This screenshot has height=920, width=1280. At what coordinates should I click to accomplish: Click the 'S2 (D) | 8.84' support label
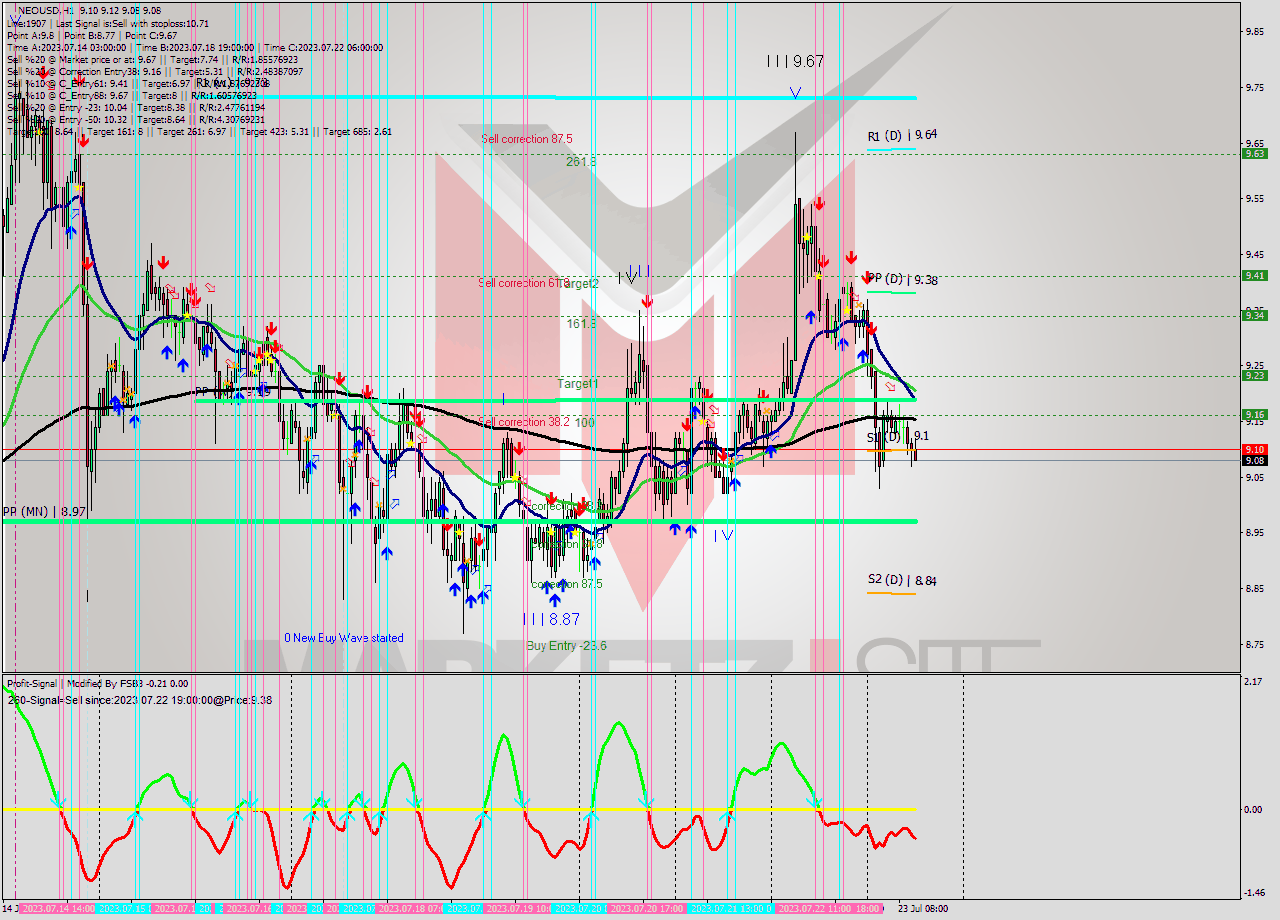pos(902,580)
